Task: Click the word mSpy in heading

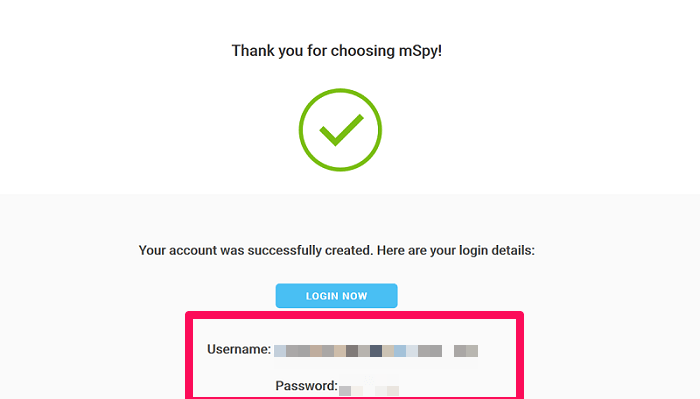Action: [x=420, y=51]
